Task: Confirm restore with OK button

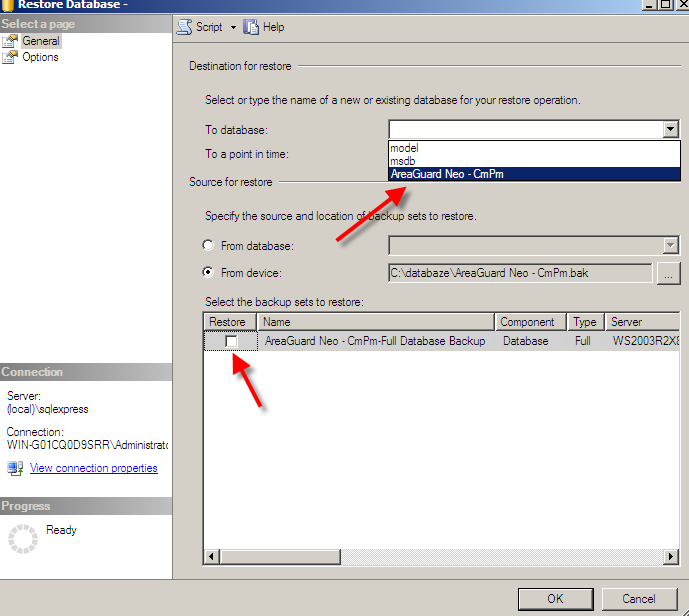Action: tap(555, 599)
